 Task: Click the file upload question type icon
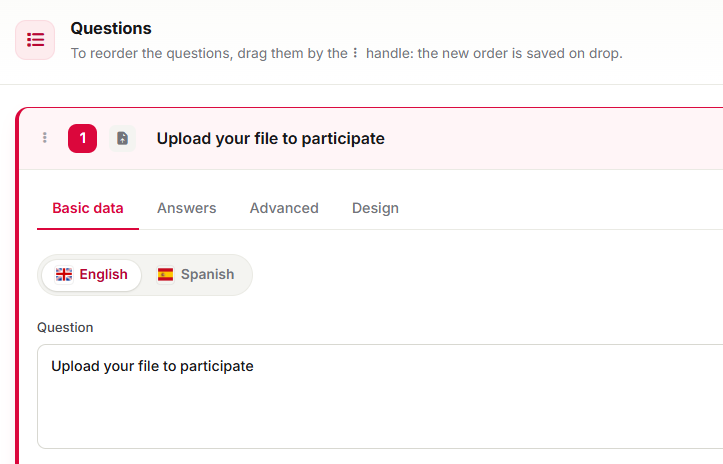(x=122, y=138)
